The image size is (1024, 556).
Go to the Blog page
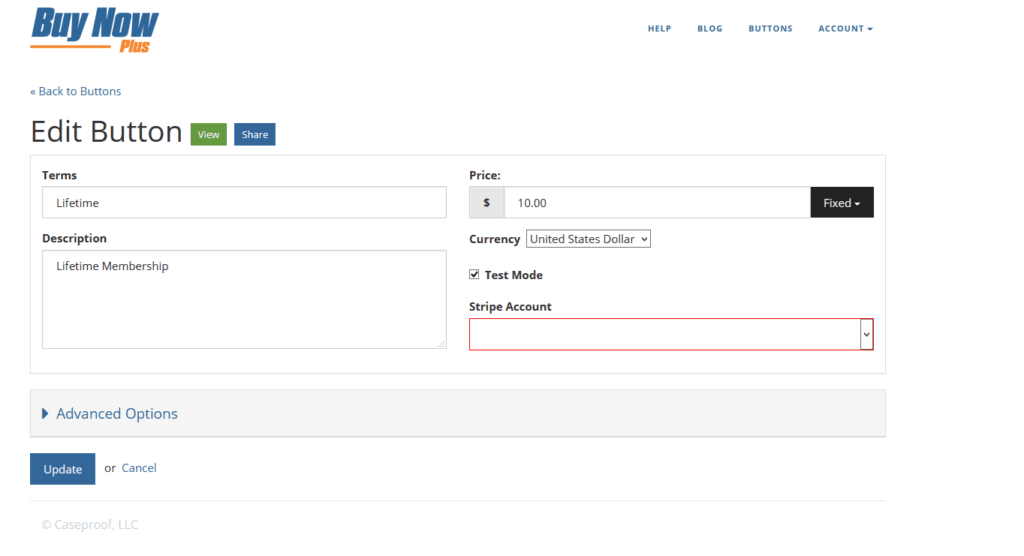coord(709,29)
